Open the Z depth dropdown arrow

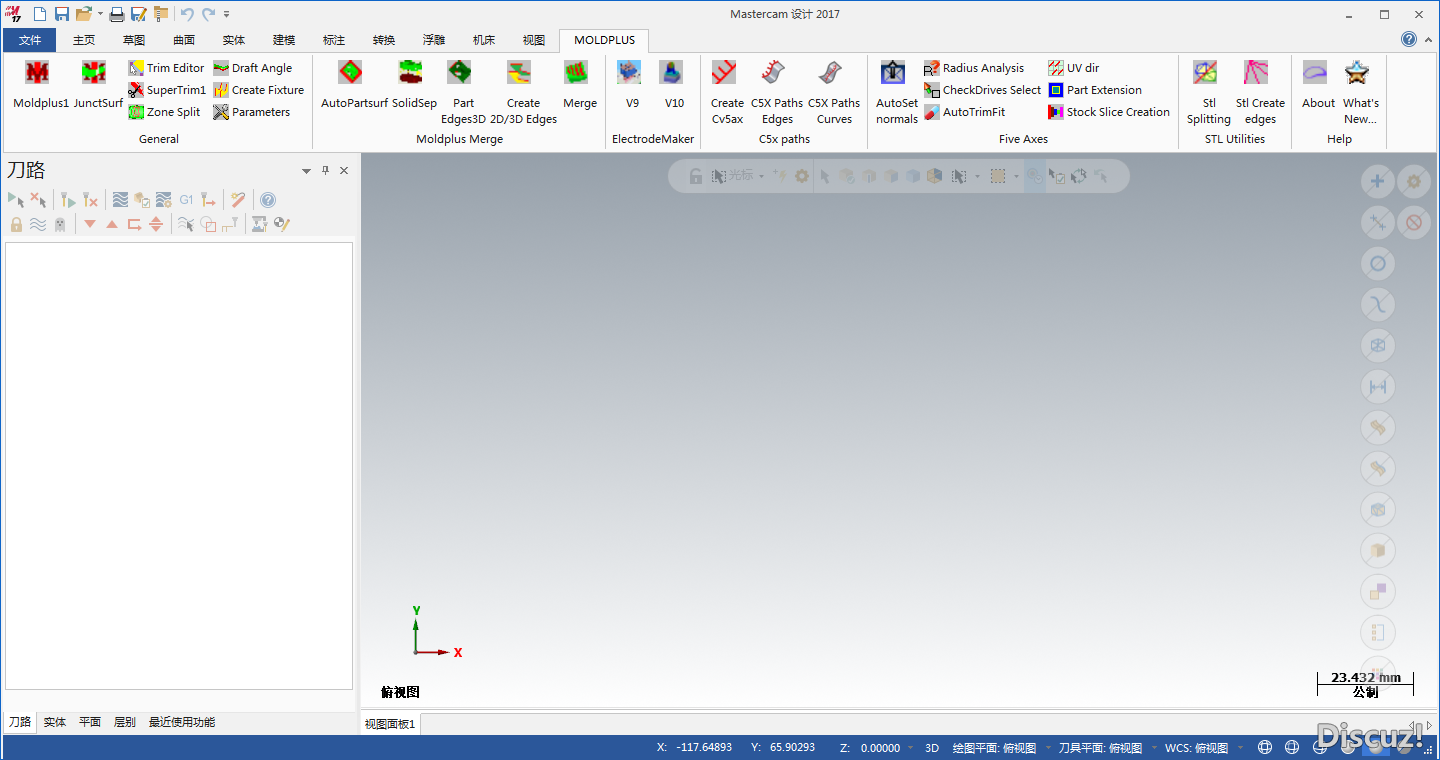pyautogui.click(x=911, y=748)
